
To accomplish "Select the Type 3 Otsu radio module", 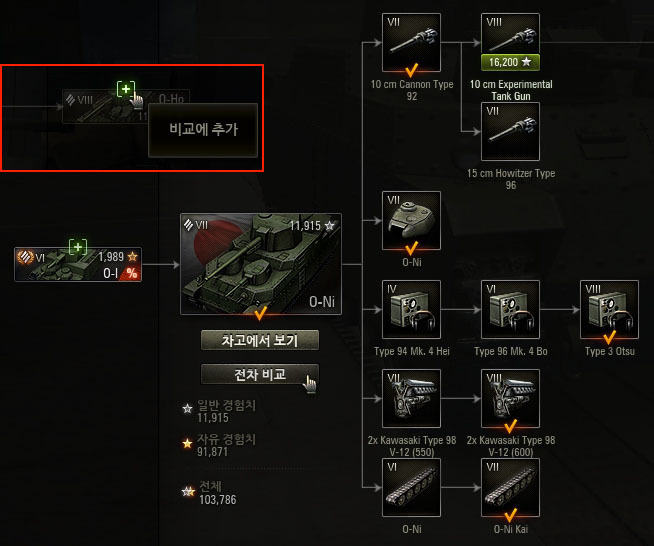I will (x=609, y=309).
